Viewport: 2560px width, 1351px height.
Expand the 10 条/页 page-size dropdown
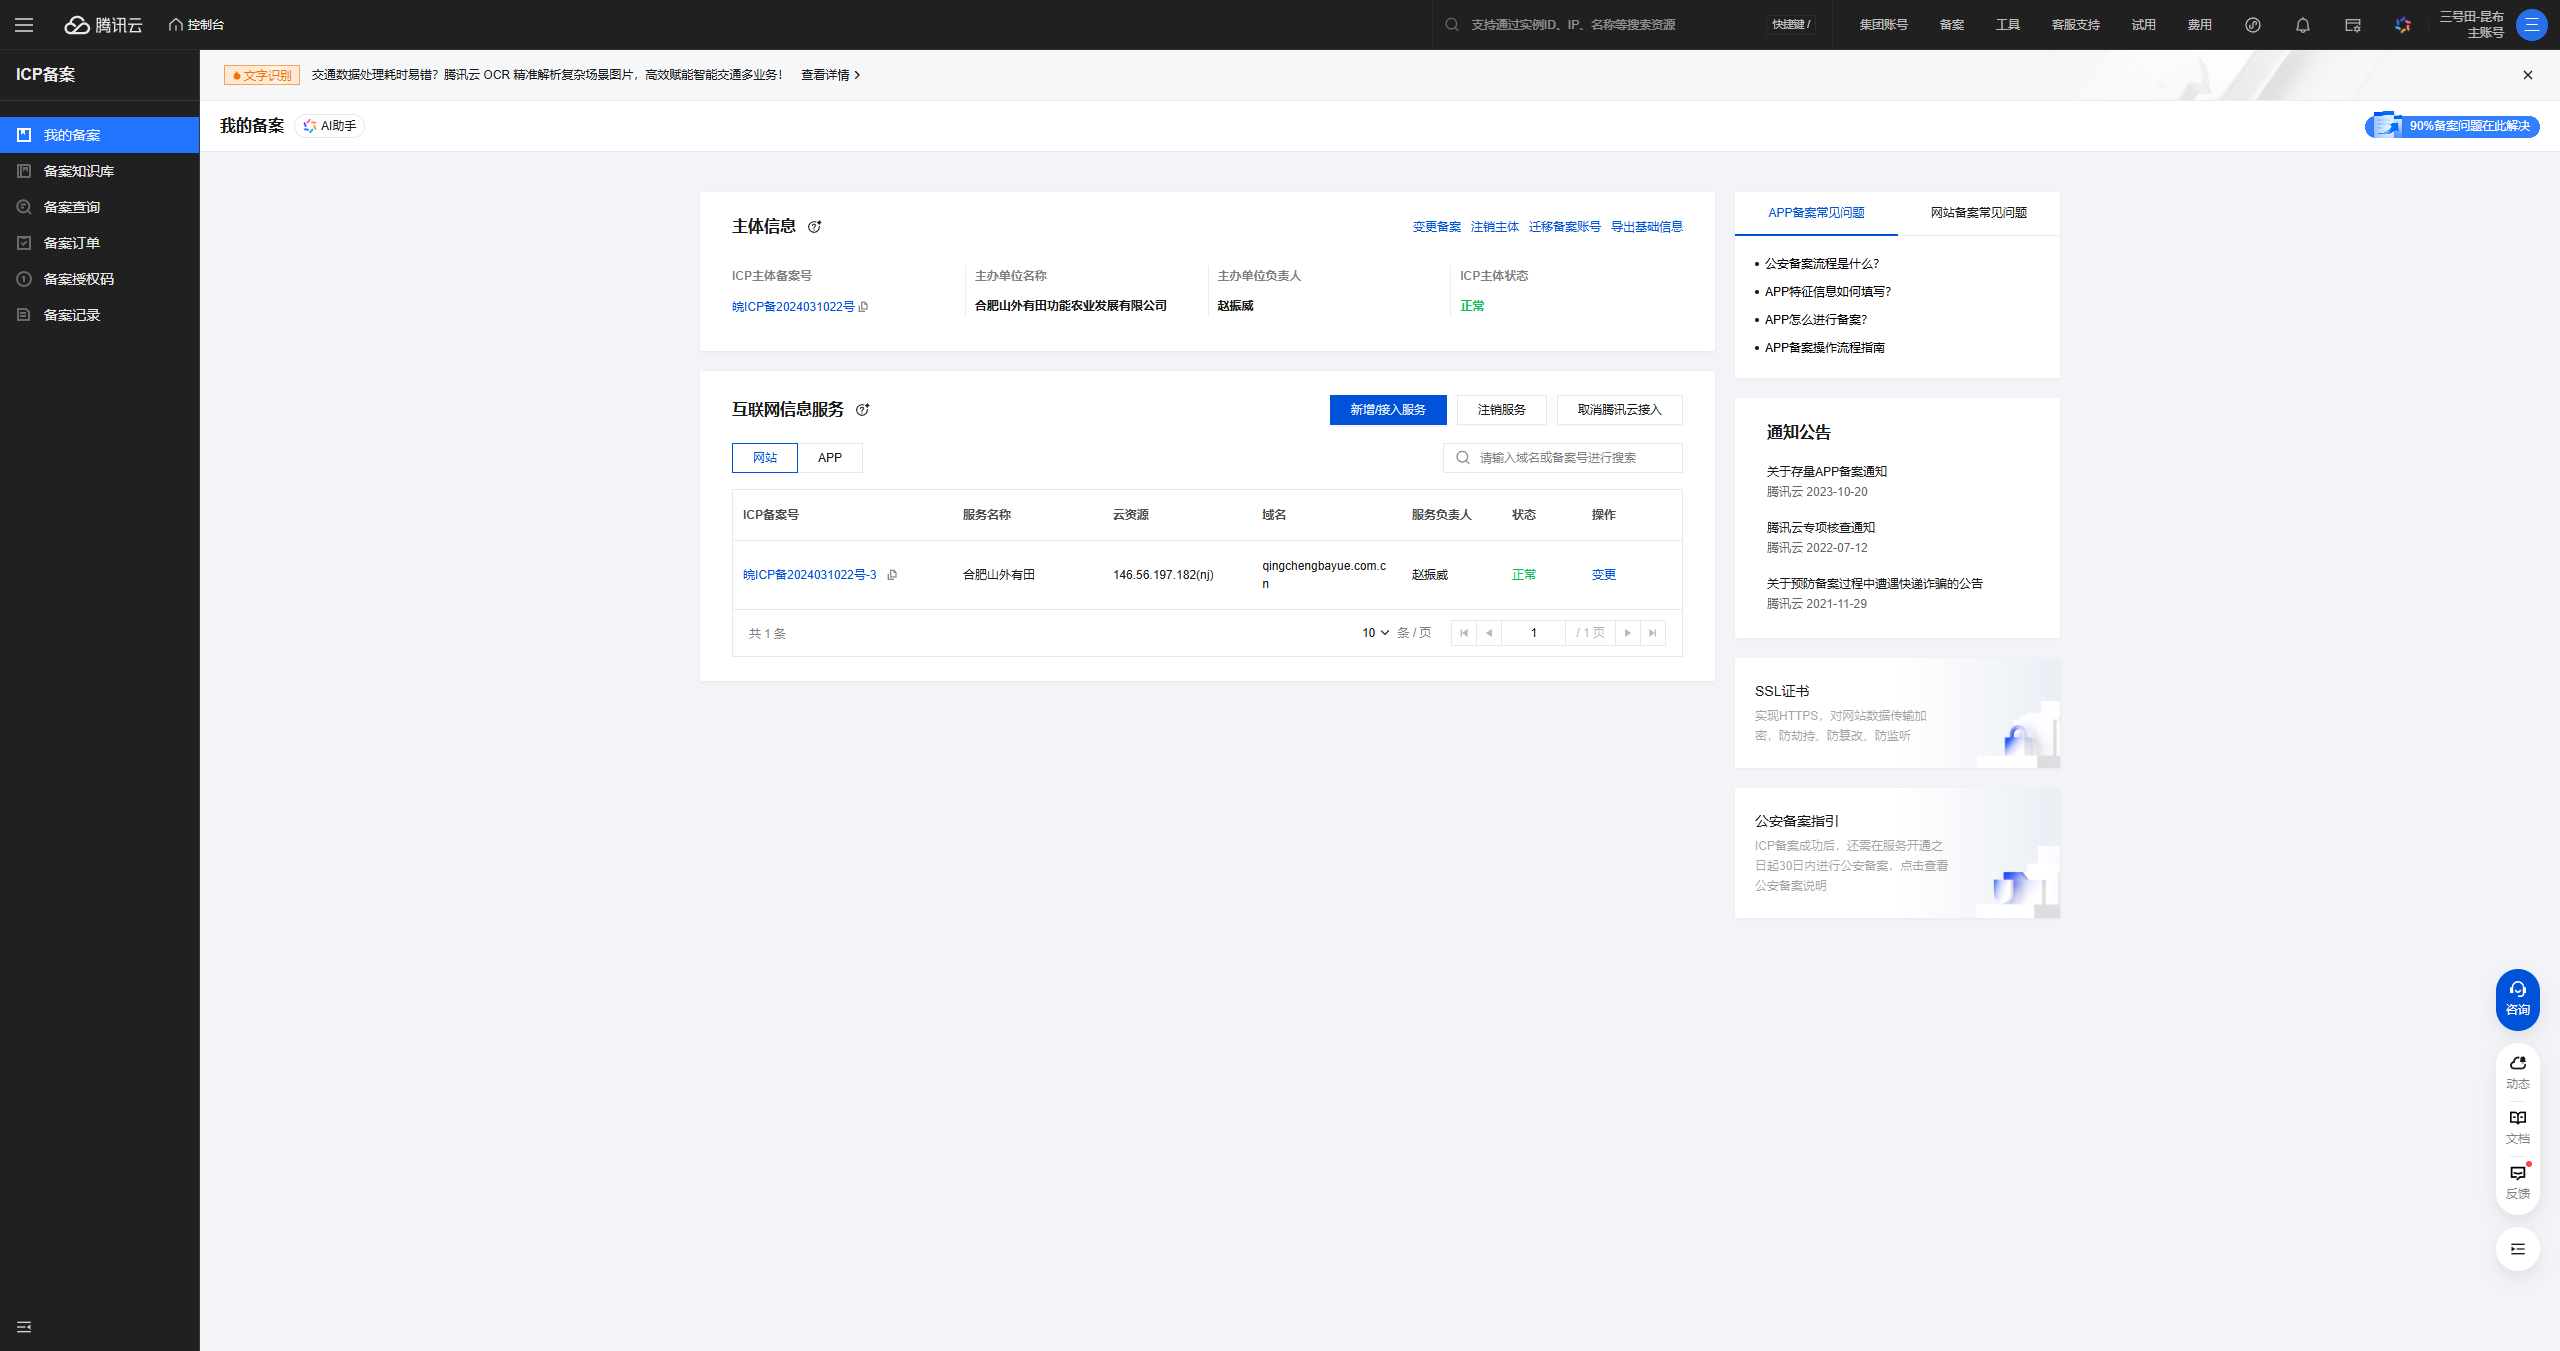(x=1375, y=633)
